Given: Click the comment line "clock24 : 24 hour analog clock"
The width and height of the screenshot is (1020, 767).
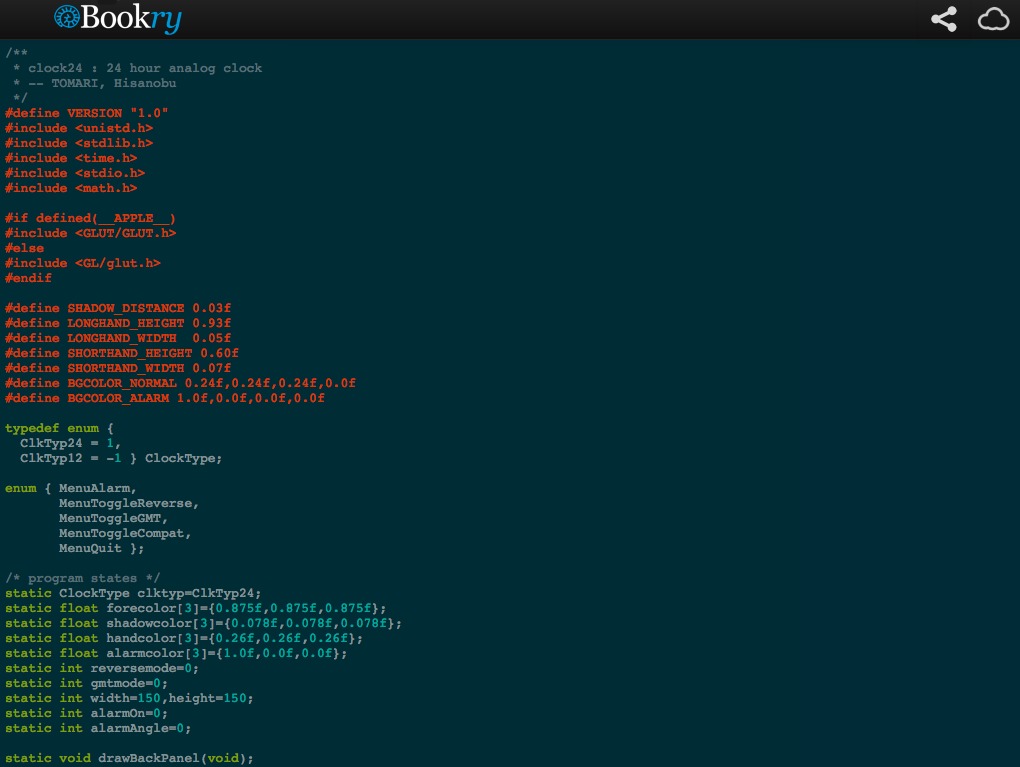Looking at the screenshot, I should 144,68.
